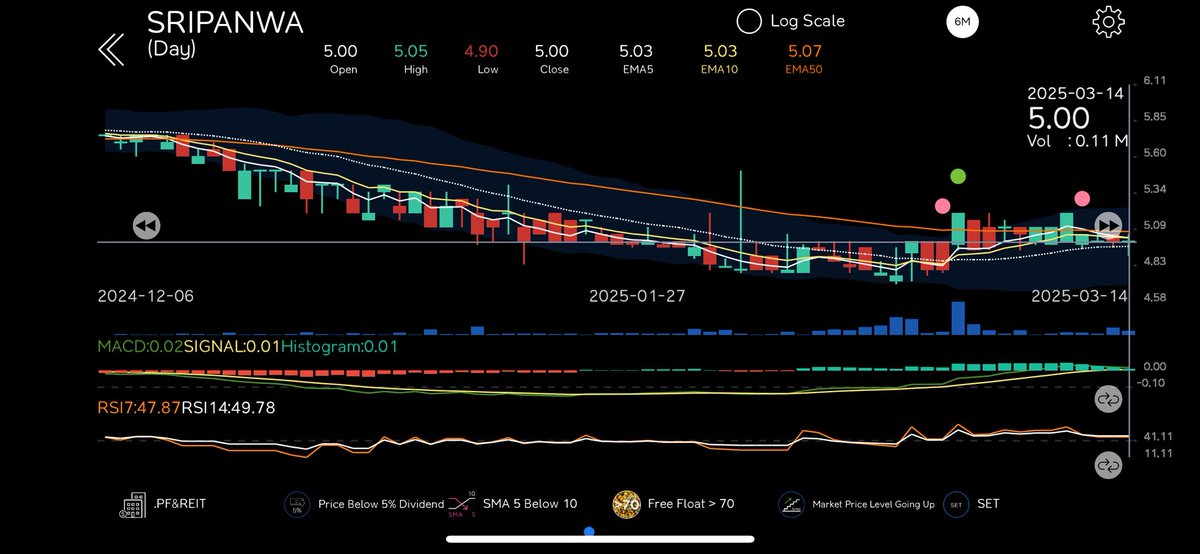Screen dimensions: 1200x554
Task: Select EMA50 value 5.07
Action: click(806, 51)
